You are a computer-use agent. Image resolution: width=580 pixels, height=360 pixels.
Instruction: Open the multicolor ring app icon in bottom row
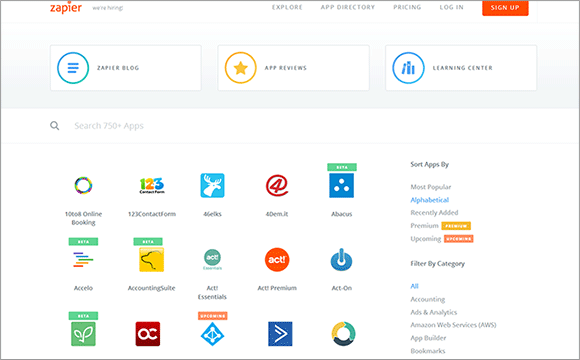343,334
